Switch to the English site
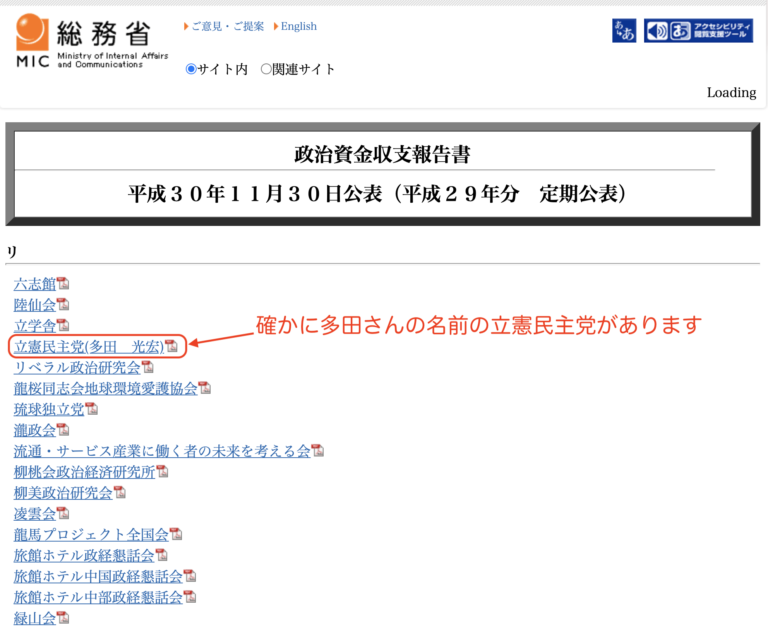Viewport: 768px width, 629px height. coord(298,26)
